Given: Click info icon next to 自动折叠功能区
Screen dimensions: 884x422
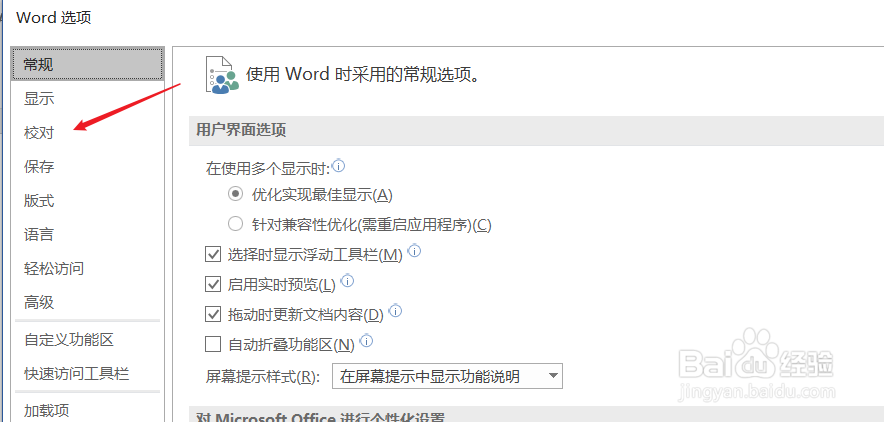Looking at the screenshot, I should point(367,340).
